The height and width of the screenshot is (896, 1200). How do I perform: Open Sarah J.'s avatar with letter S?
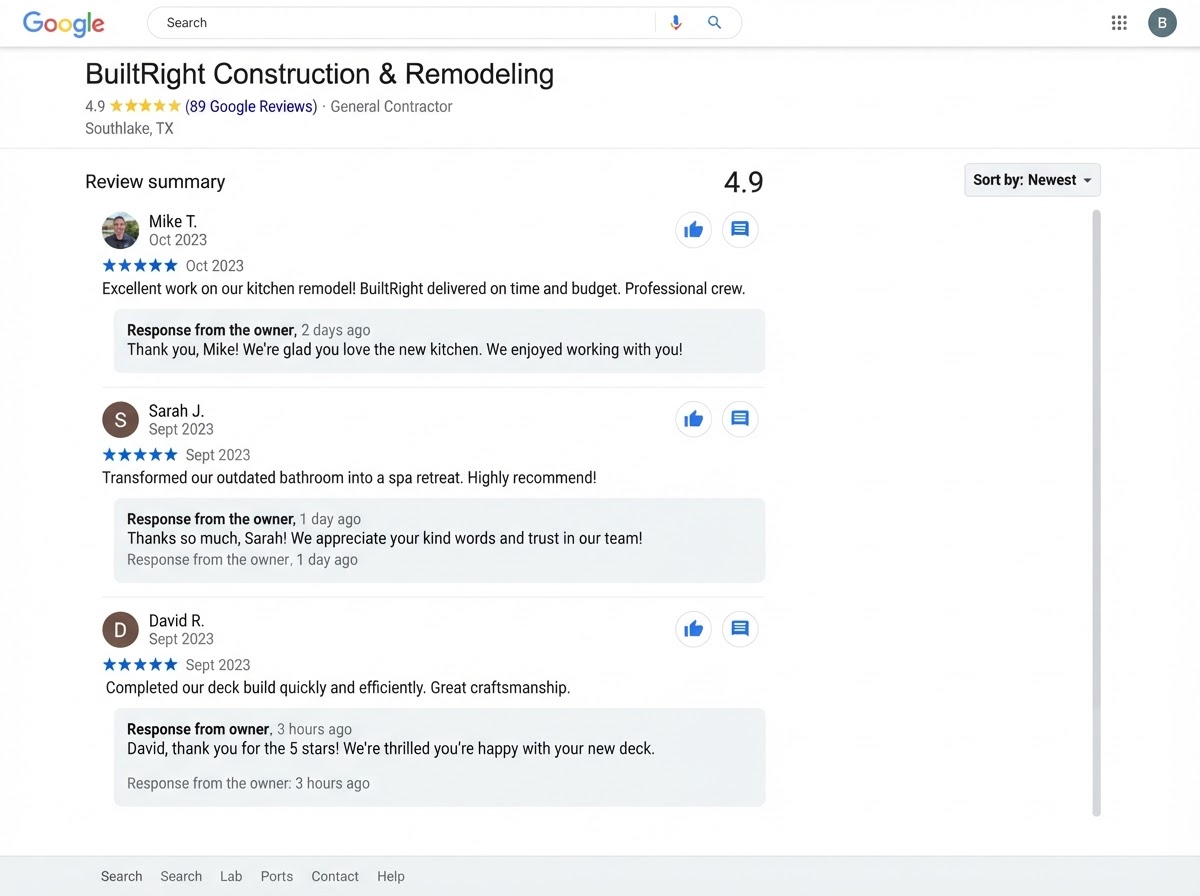pyautogui.click(x=120, y=420)
